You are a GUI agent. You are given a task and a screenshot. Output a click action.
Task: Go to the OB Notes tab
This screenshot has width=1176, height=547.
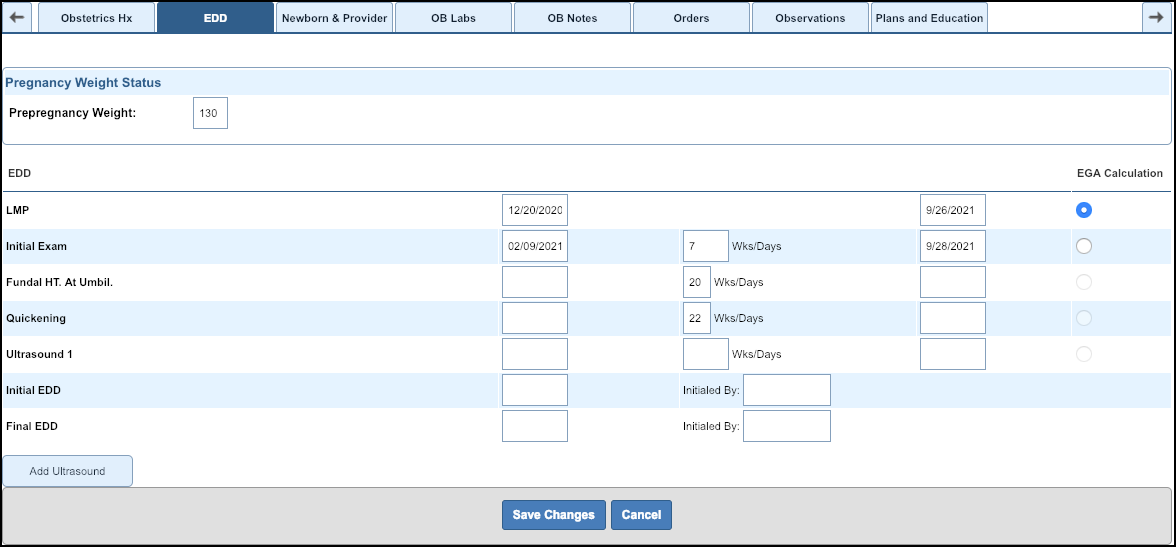(x=572, y=18)
